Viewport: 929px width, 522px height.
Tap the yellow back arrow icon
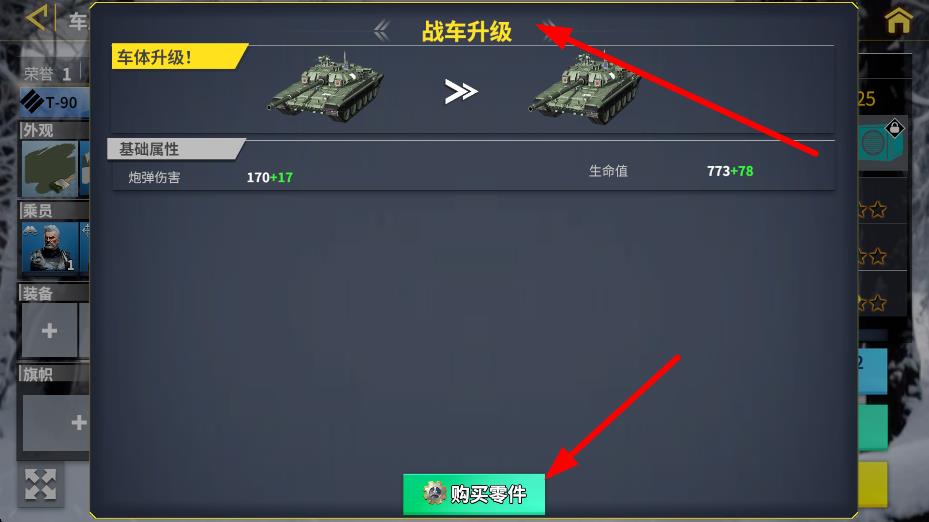[x=36, y=18]
